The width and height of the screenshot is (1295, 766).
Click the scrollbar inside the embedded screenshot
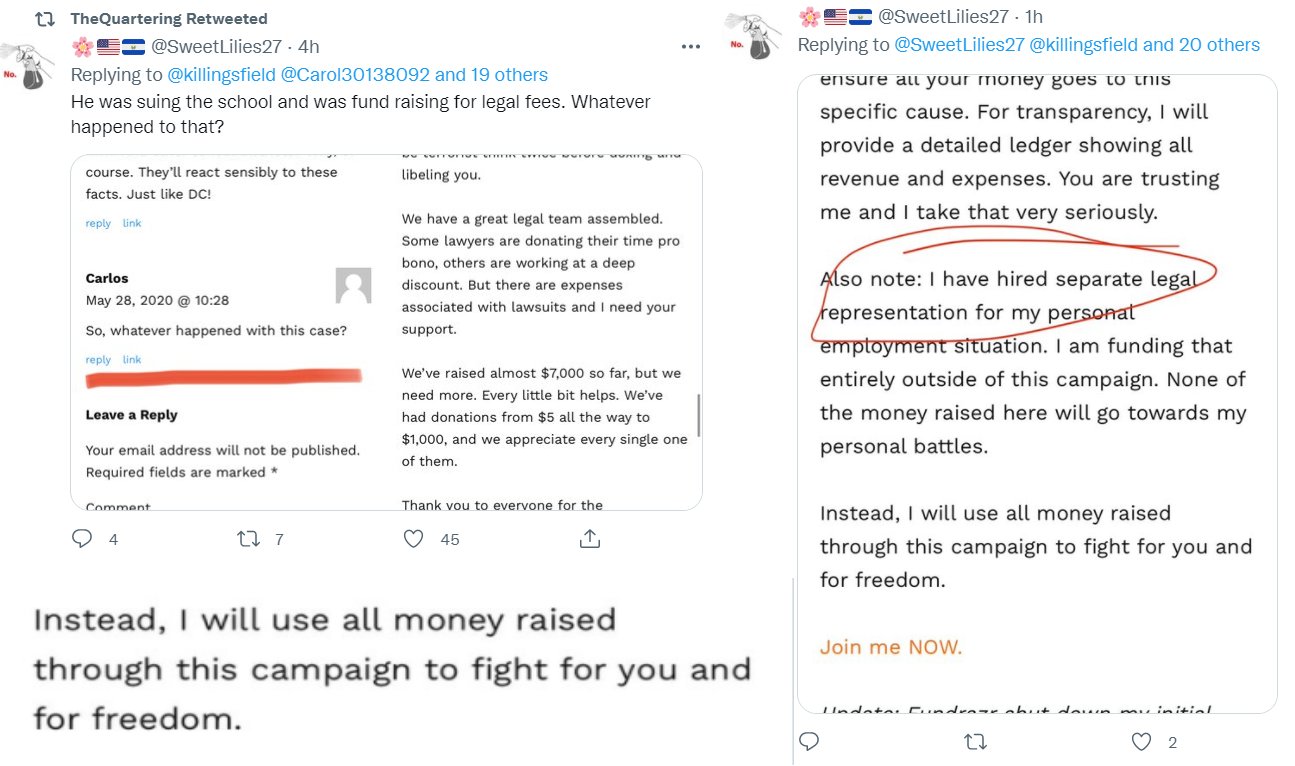tap(698, 414)
